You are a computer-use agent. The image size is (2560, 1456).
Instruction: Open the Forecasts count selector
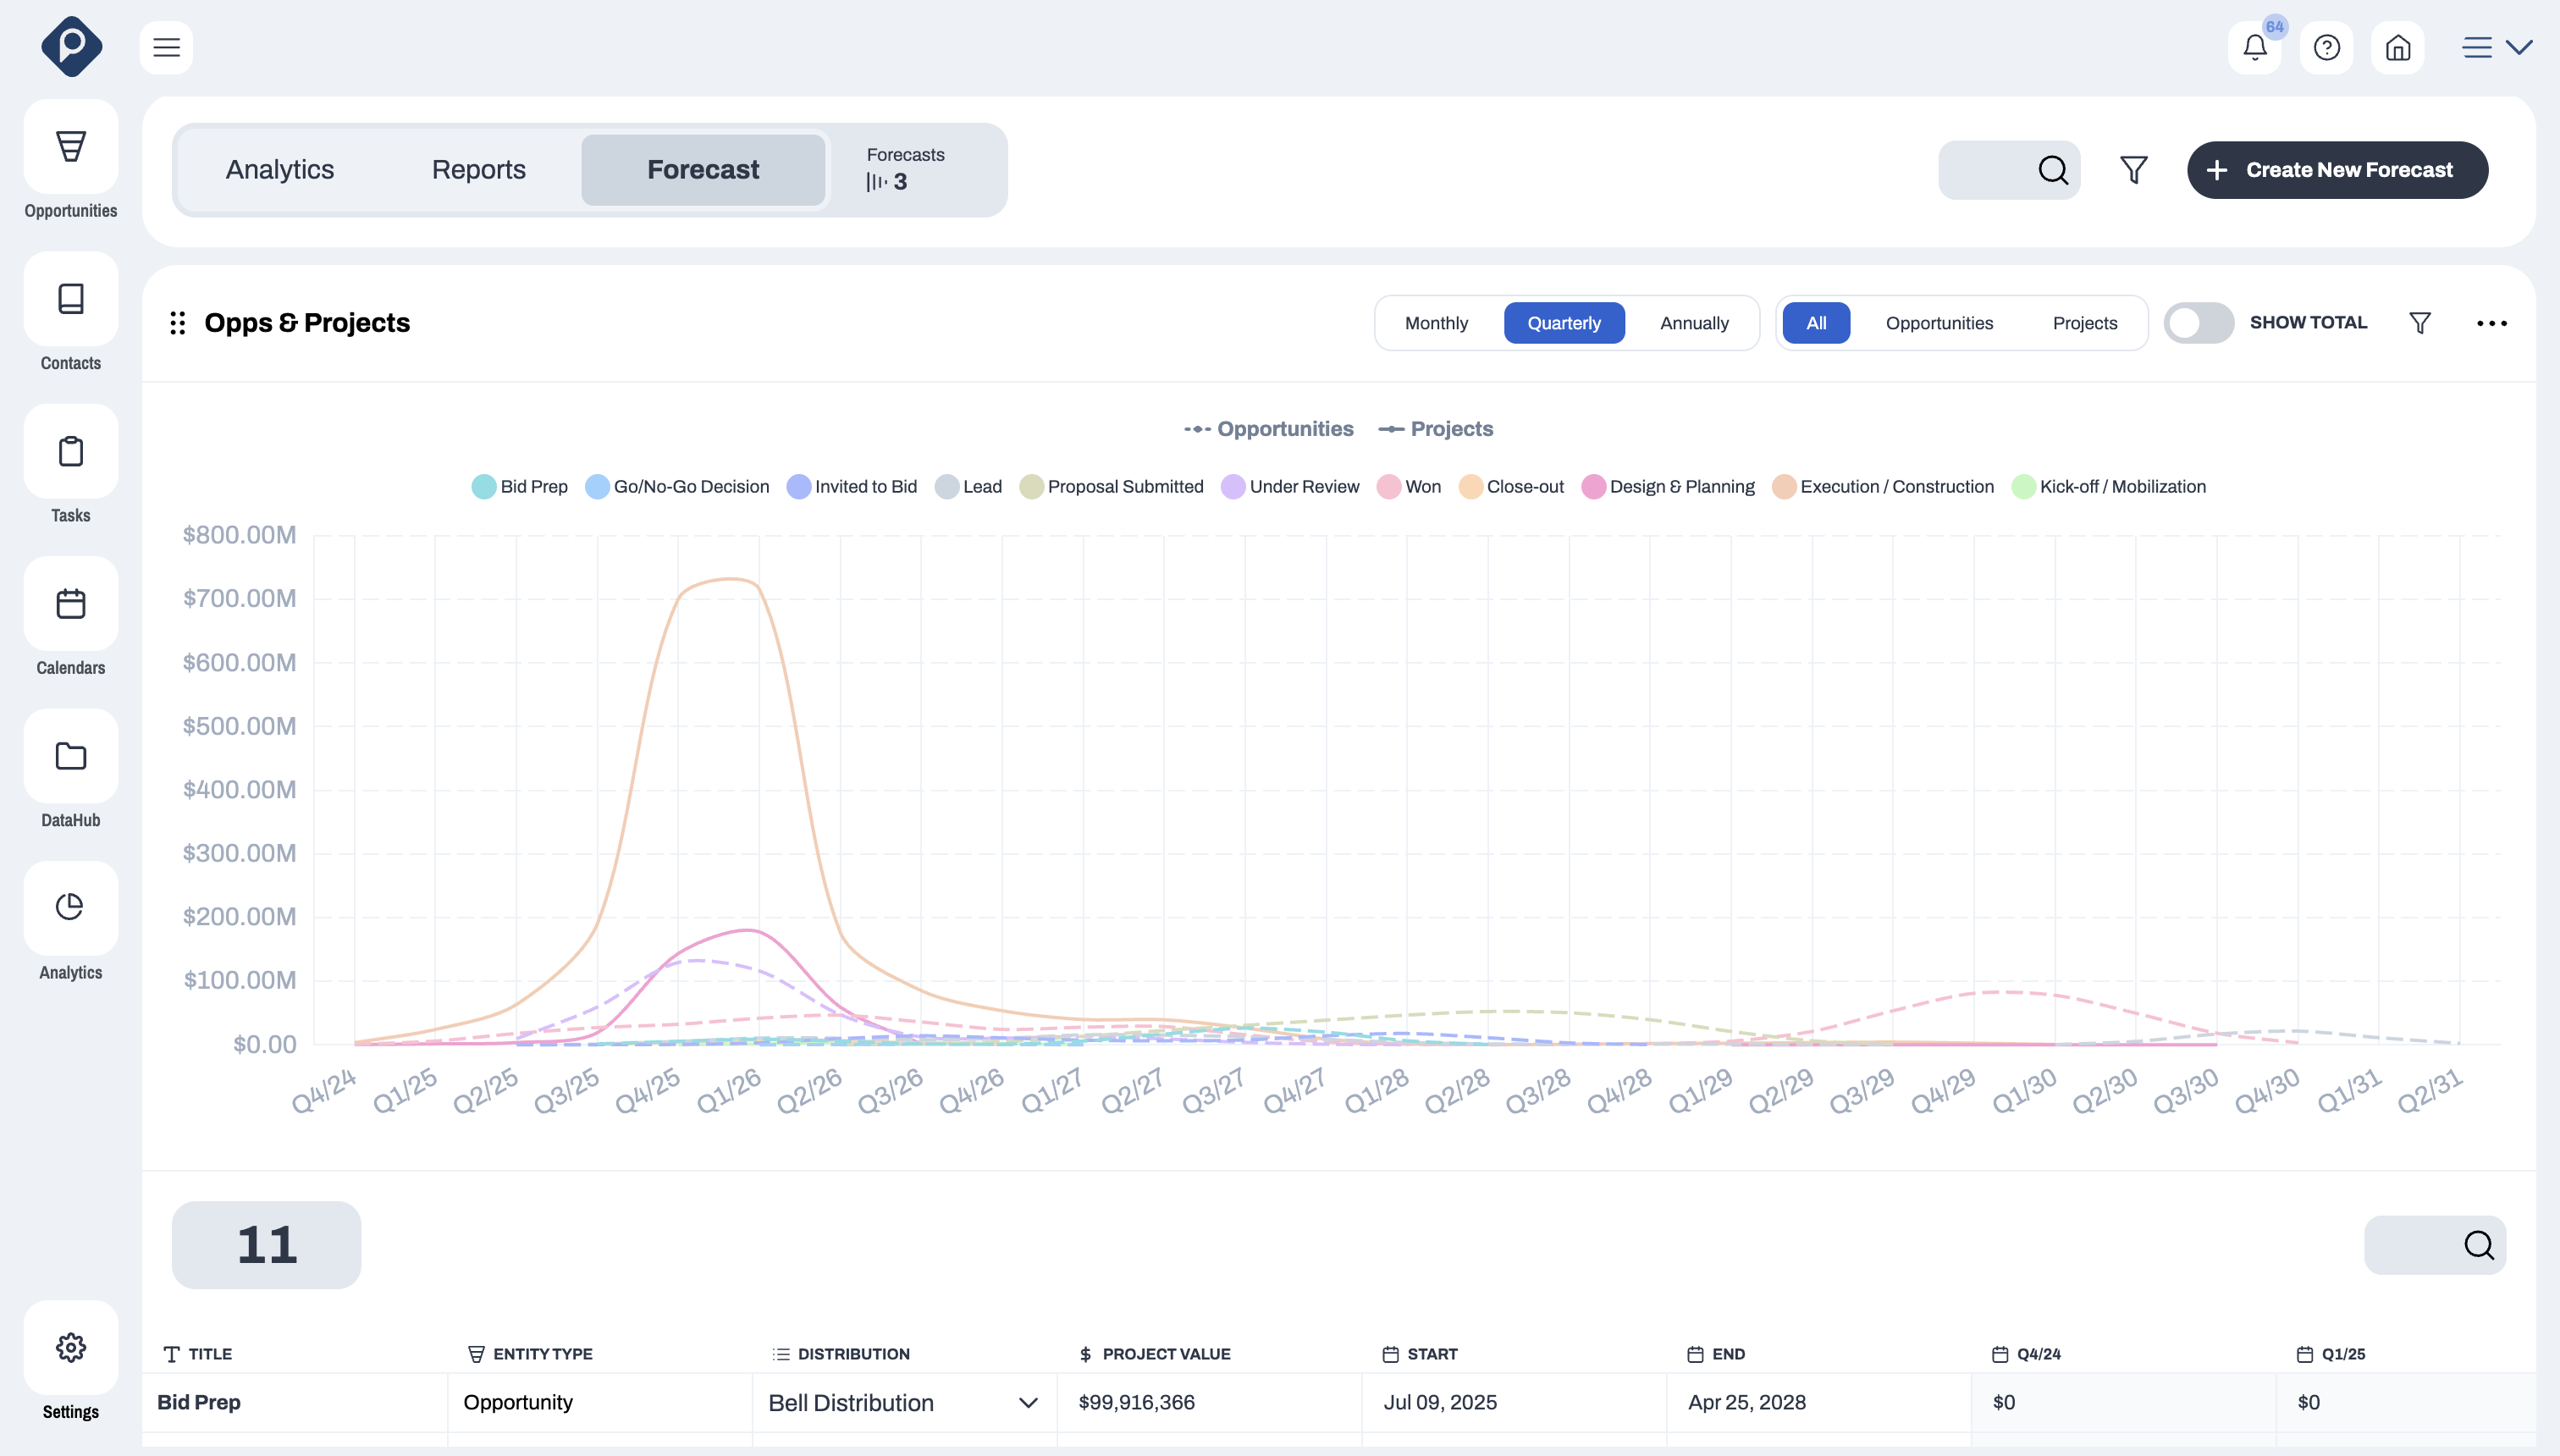tap(905, 169)
